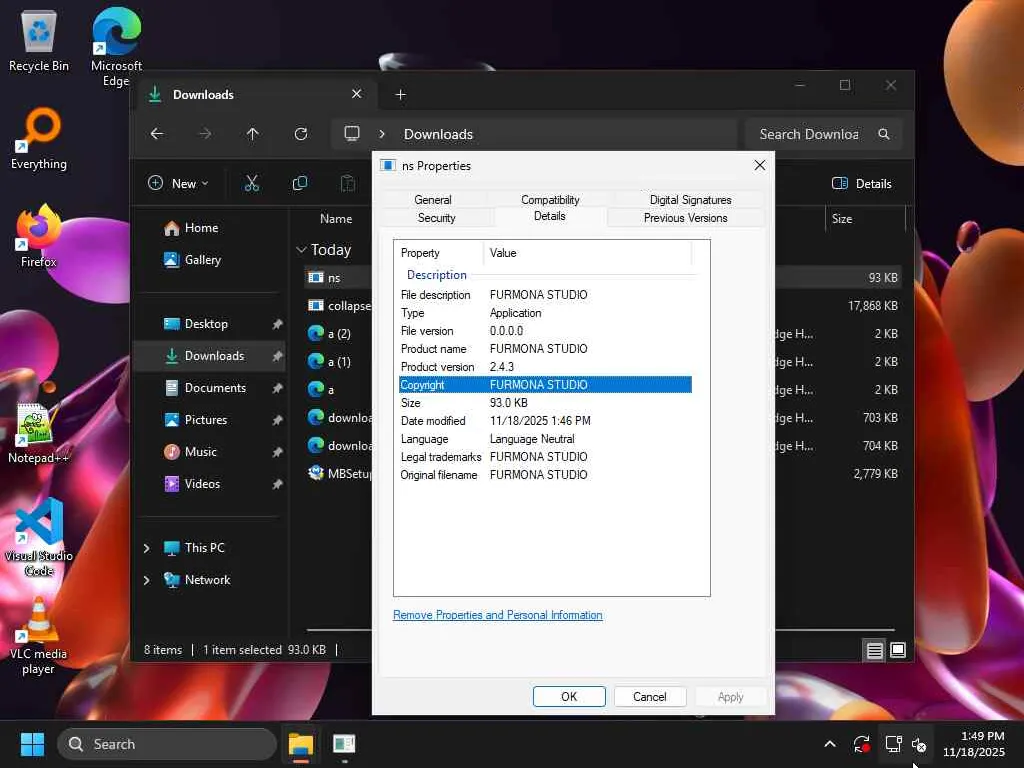
Task: Click the second taskbar app icon
Action: click(344, 744)
